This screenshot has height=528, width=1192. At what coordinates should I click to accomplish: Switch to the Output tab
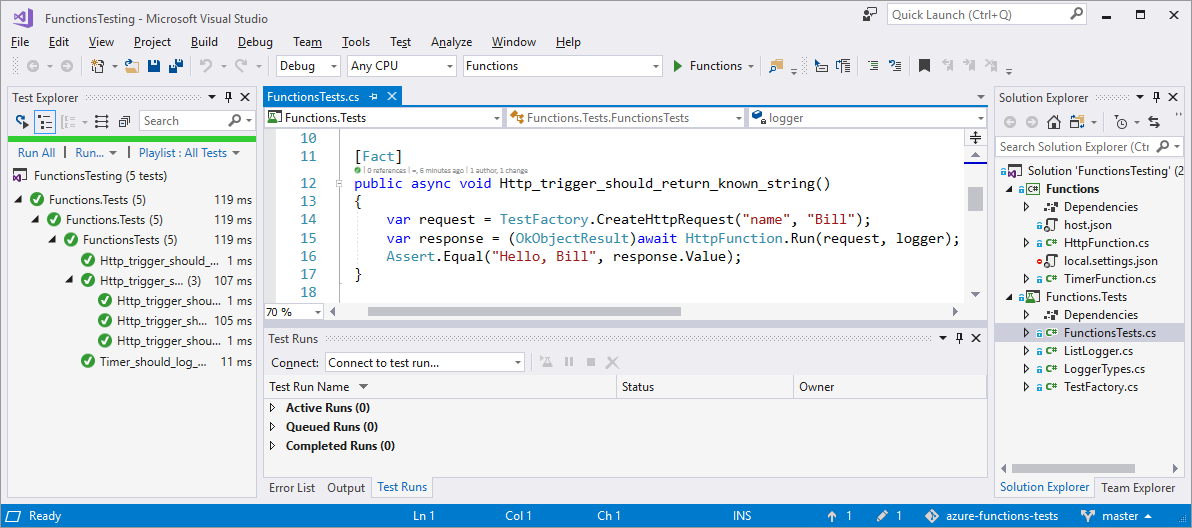[347, 488]
